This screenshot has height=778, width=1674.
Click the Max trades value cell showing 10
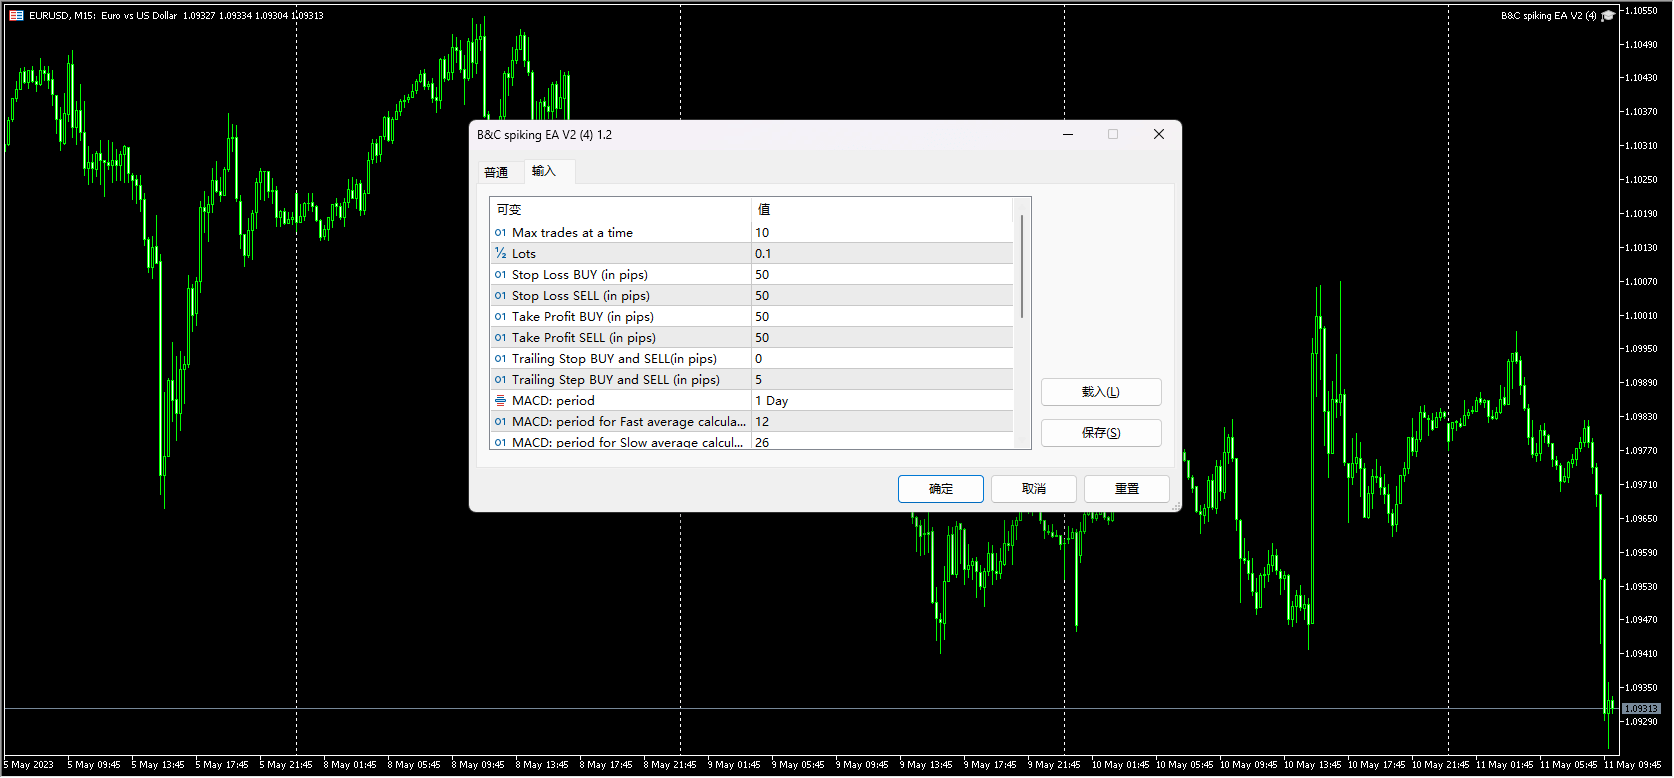880,233
